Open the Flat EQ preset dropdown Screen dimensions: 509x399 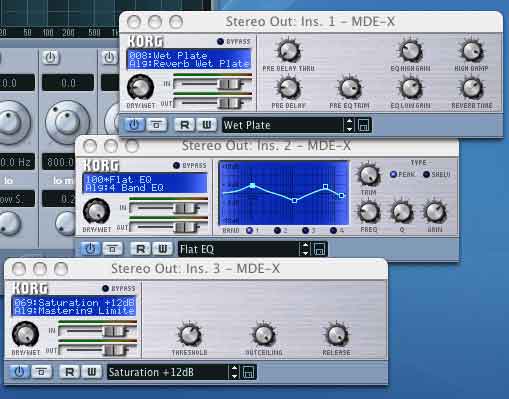point(239,249)
